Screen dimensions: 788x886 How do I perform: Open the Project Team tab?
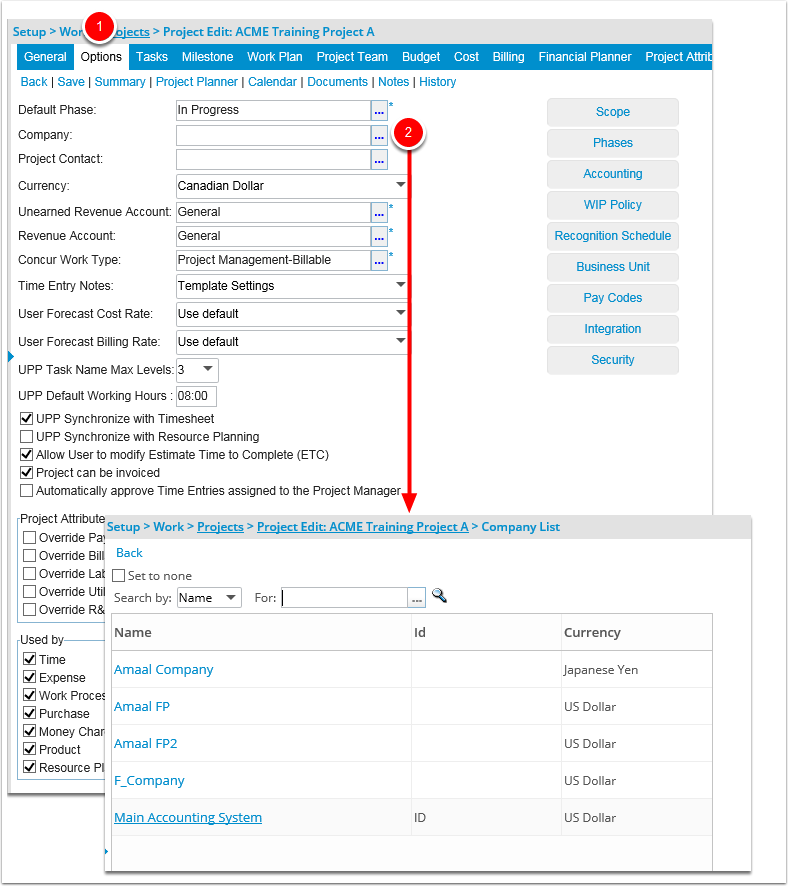pyautogui.click(x=352, y=57)
